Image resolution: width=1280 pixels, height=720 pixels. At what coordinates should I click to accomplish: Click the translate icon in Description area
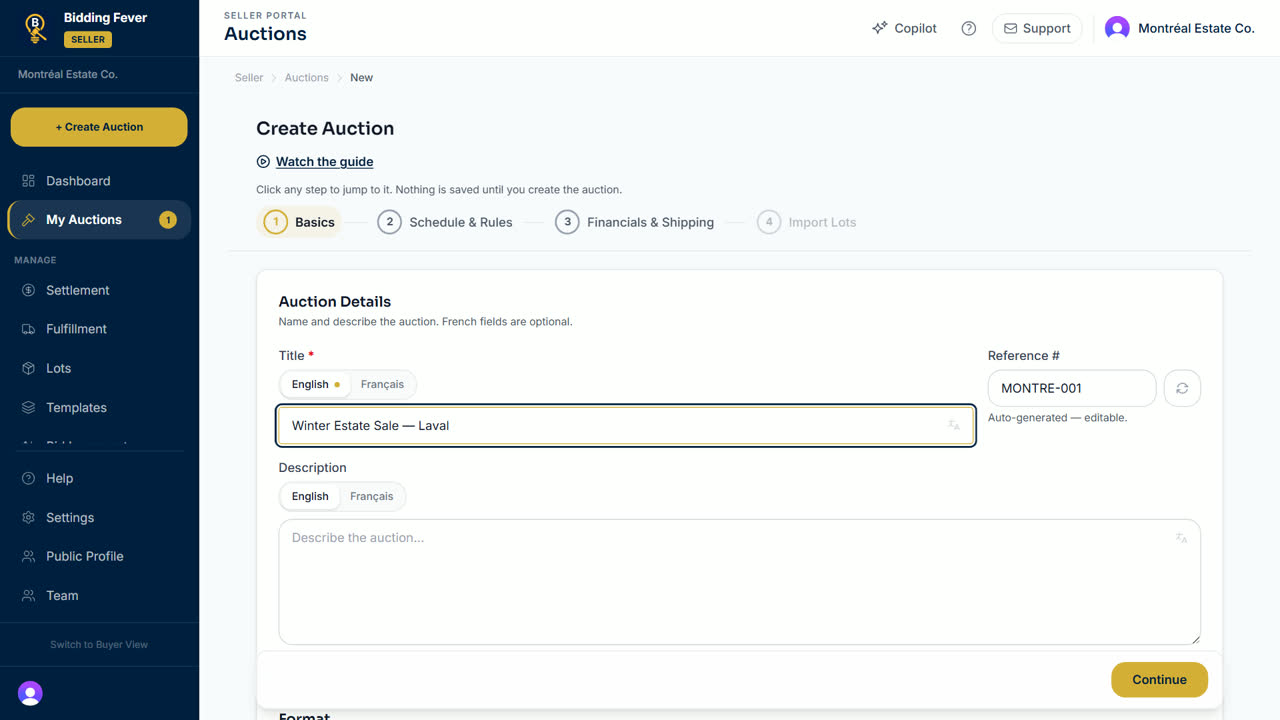1181,538
